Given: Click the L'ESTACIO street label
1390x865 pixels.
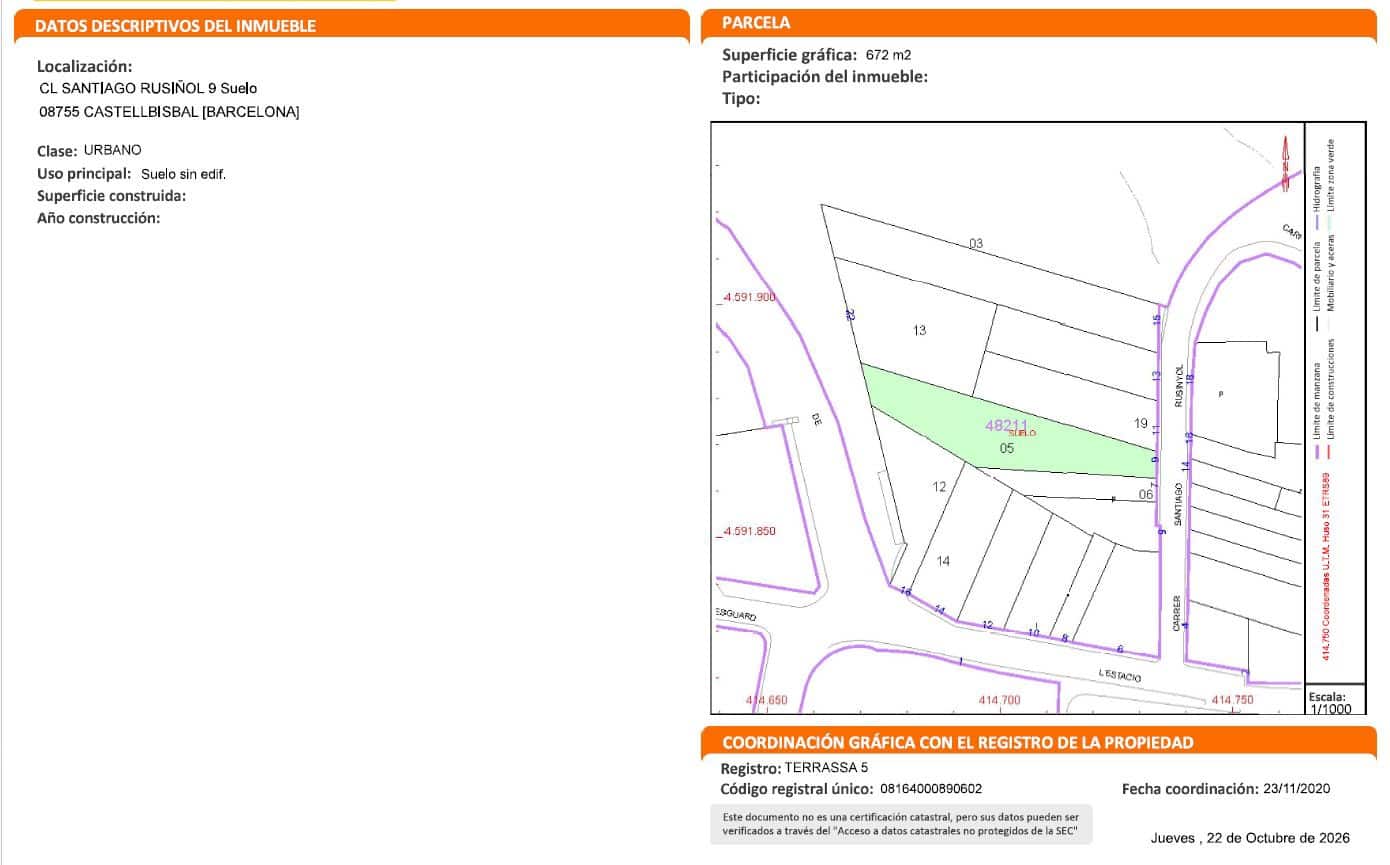Looking at the screenshot, I should (1120, 676).
